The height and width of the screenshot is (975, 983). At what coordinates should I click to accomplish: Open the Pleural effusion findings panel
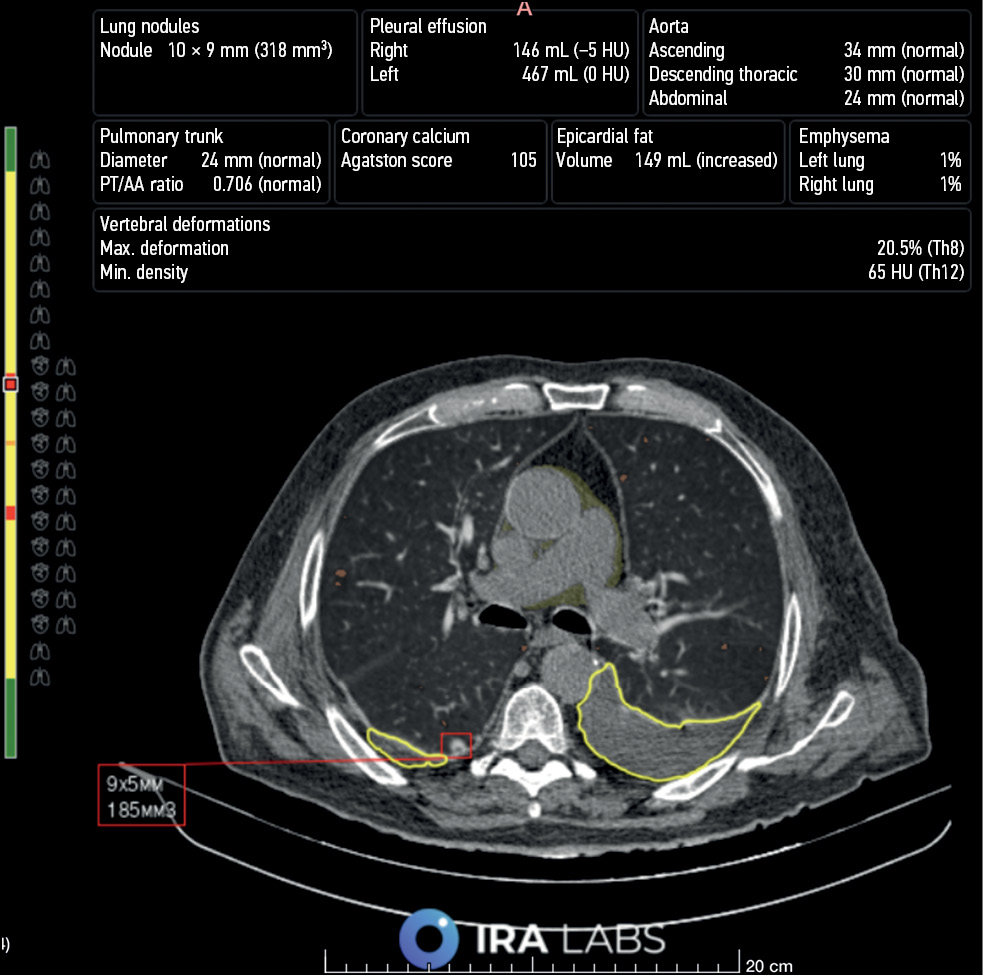tap(499, 62)
